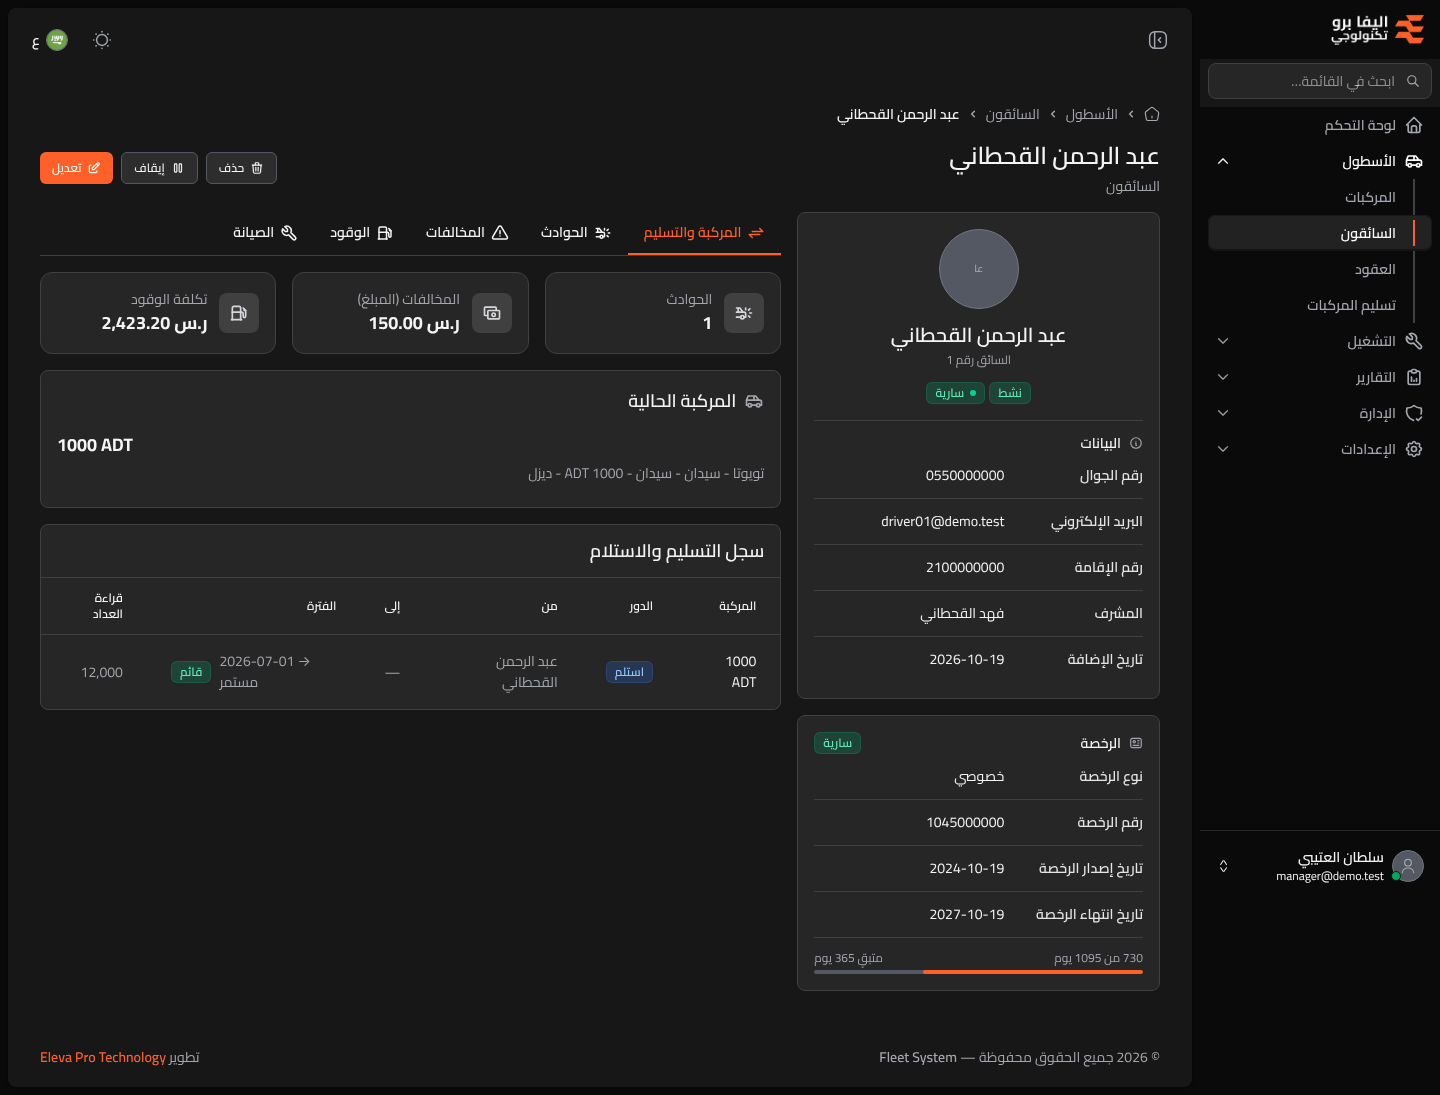Click the fuel cost card icon
This screenshot has width=1440, height=1095.
pyautogui.click(x=239, y=313)
